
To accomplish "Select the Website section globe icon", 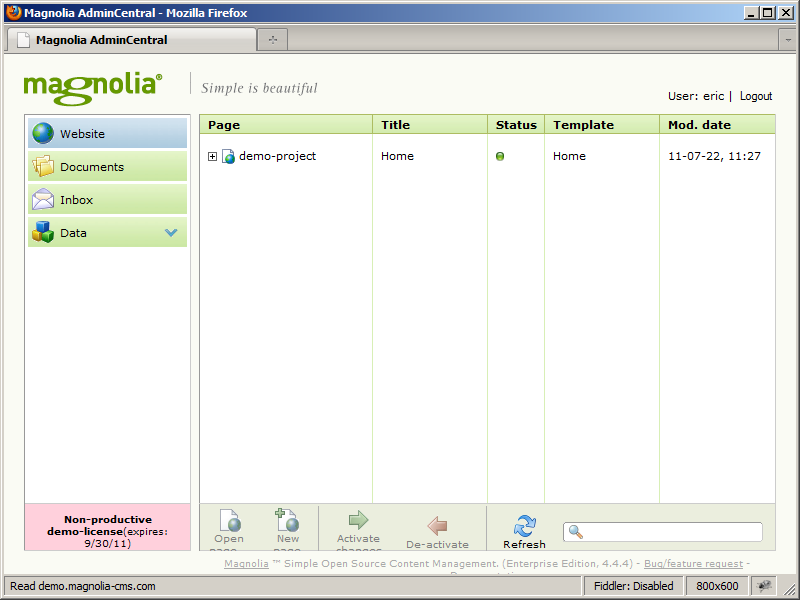I will click(42, 132).
